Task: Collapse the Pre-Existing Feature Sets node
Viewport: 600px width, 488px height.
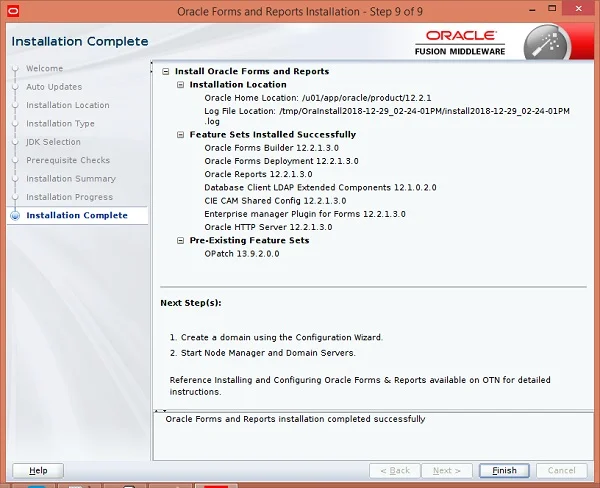Action: tap(180, 240)
